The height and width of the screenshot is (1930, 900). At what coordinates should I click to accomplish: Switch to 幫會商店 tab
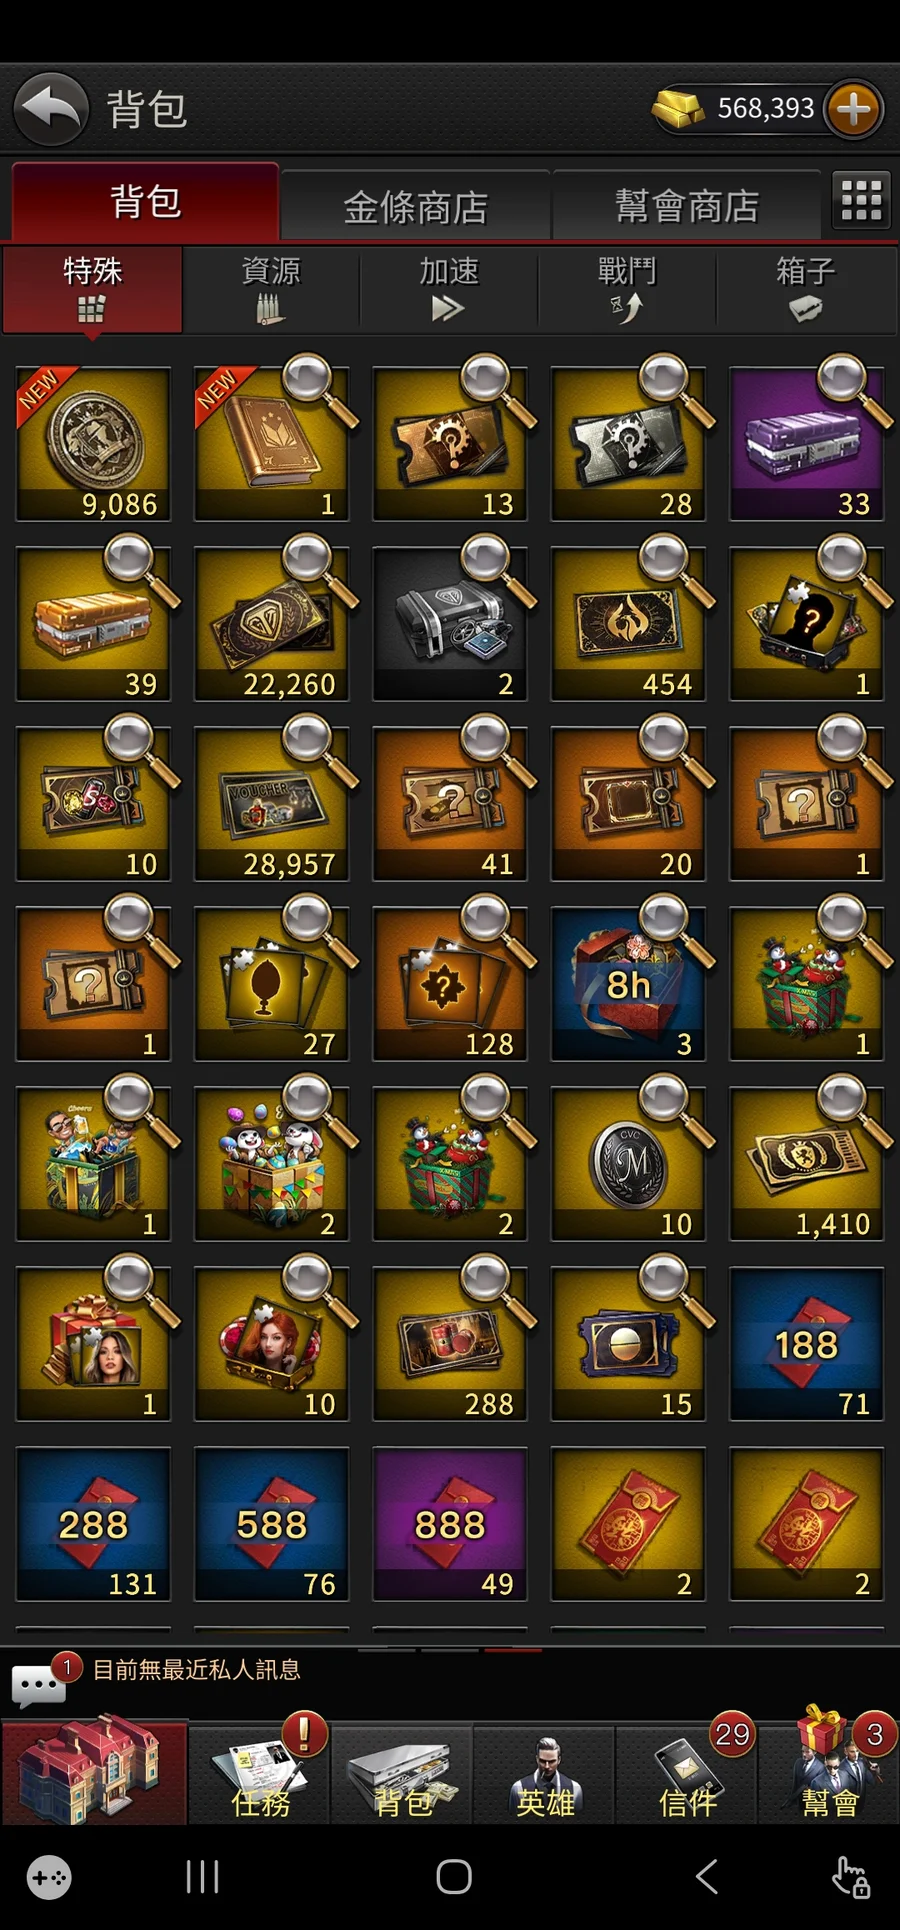(687, 206)
